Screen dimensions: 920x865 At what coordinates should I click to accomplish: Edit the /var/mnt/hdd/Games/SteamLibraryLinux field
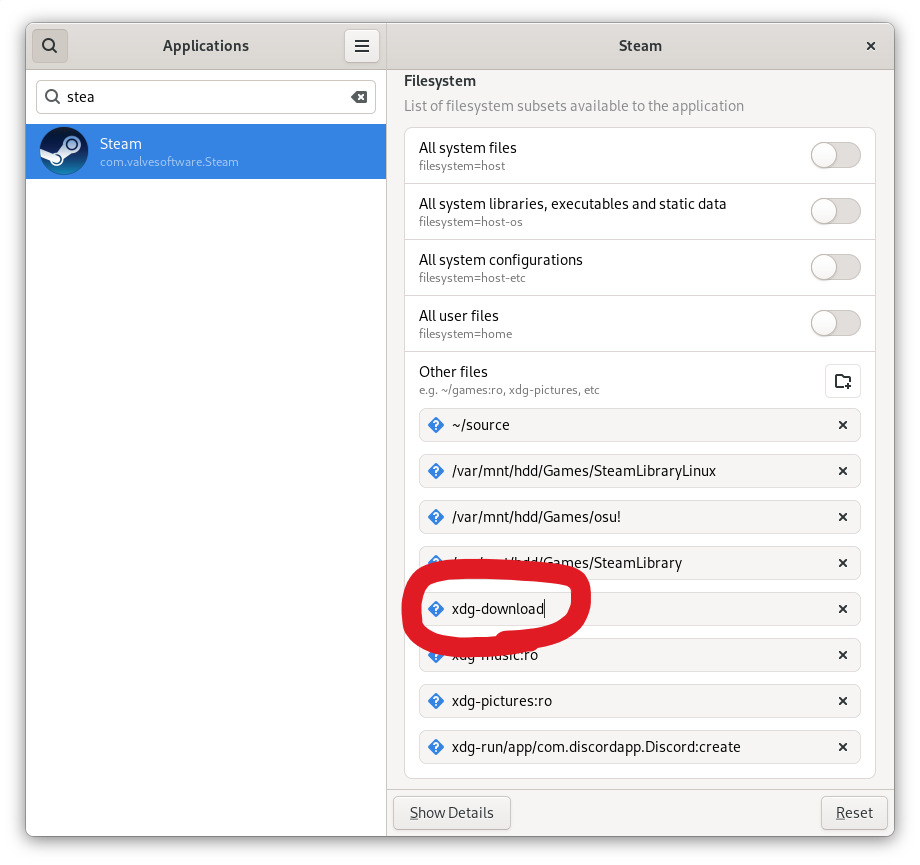pos(640,471)
